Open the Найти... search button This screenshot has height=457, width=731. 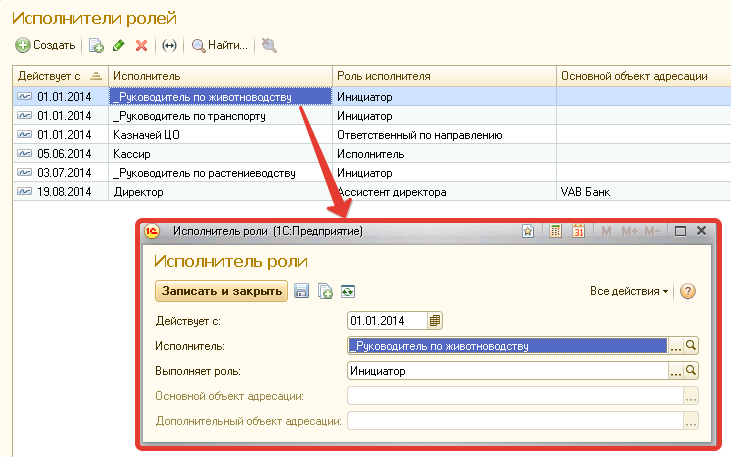tap(219, 45)
